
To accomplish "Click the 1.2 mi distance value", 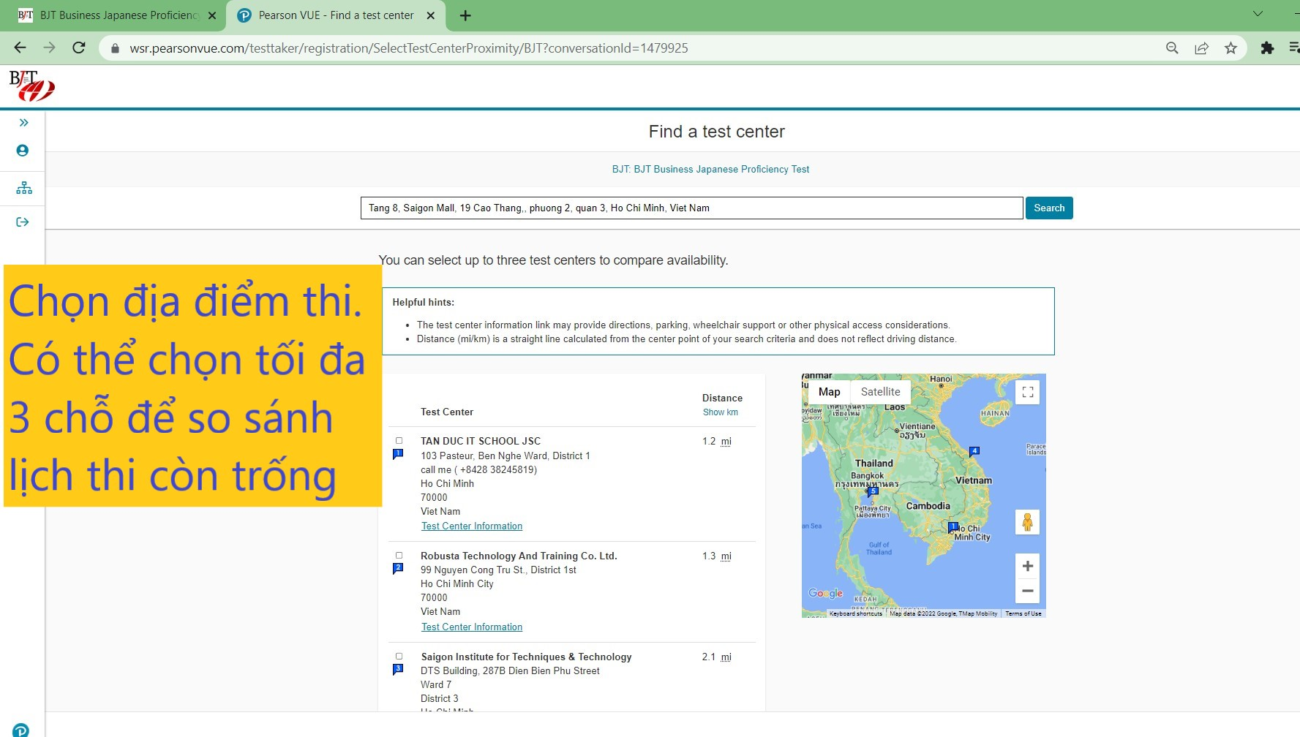I will 716,441.
